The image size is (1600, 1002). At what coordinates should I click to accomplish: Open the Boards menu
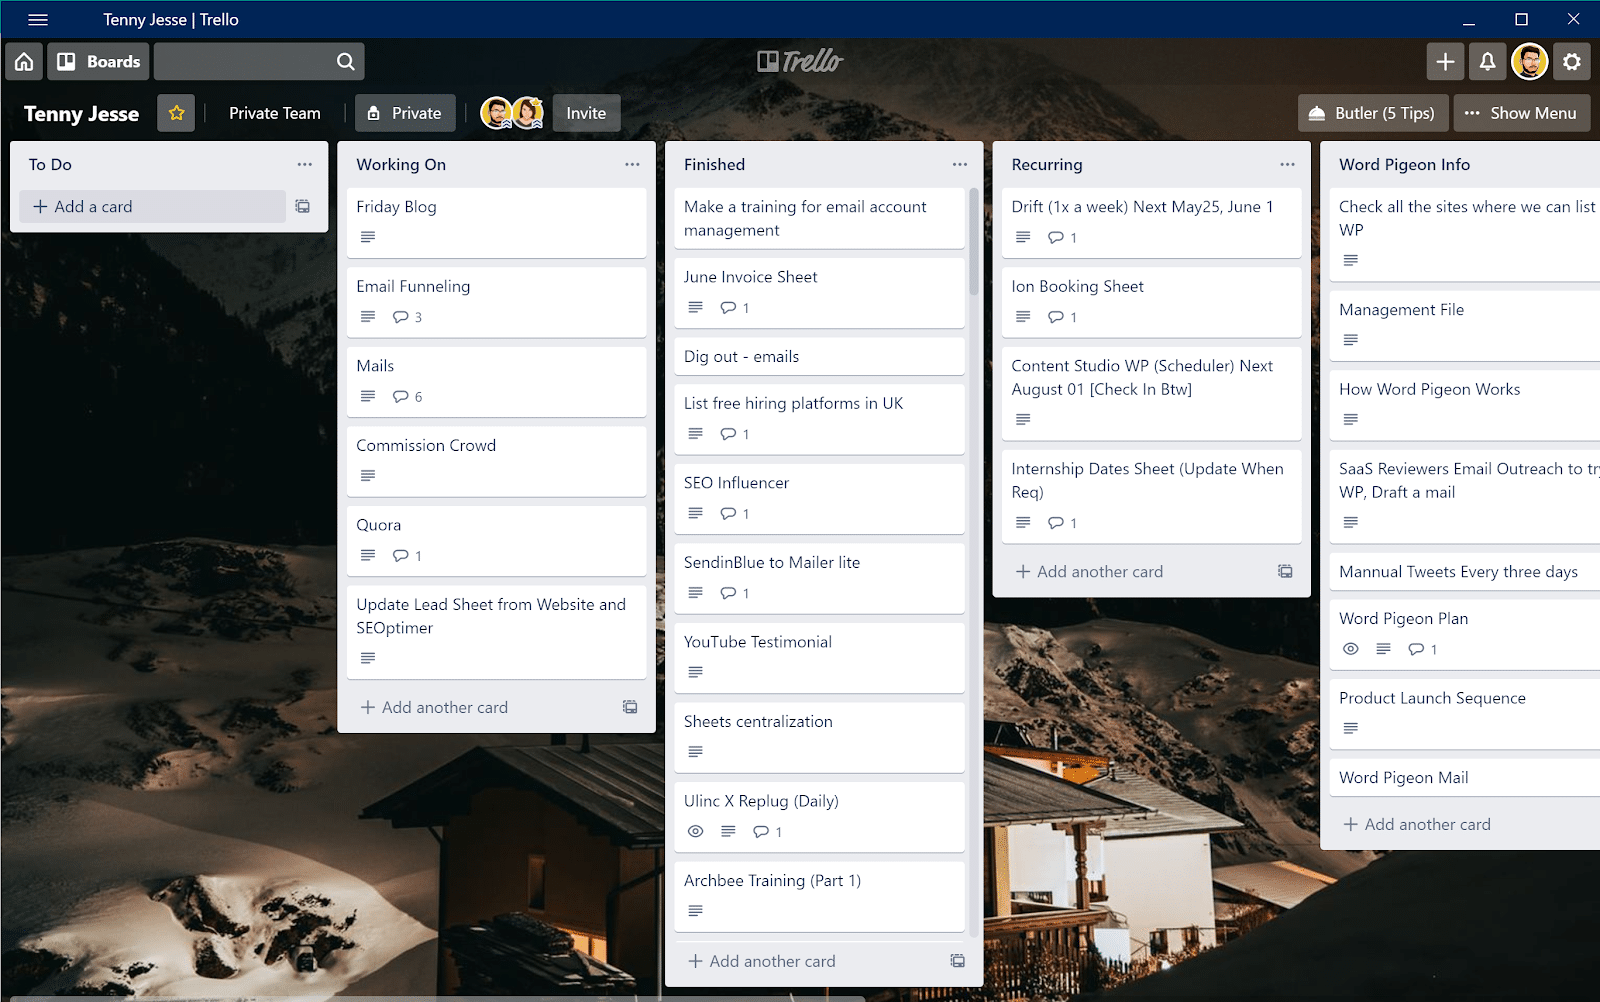pos(99,62)
